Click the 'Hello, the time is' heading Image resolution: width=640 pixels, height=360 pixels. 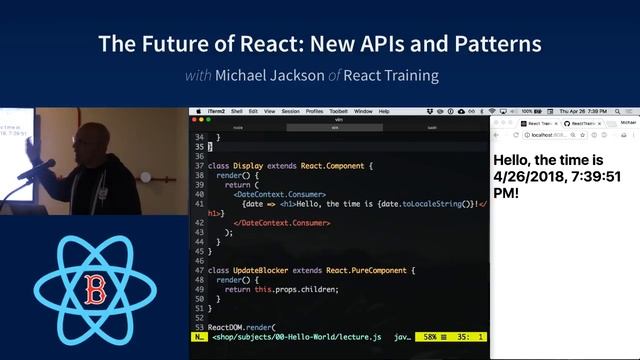pyautogui.click(x=557, y=176)
